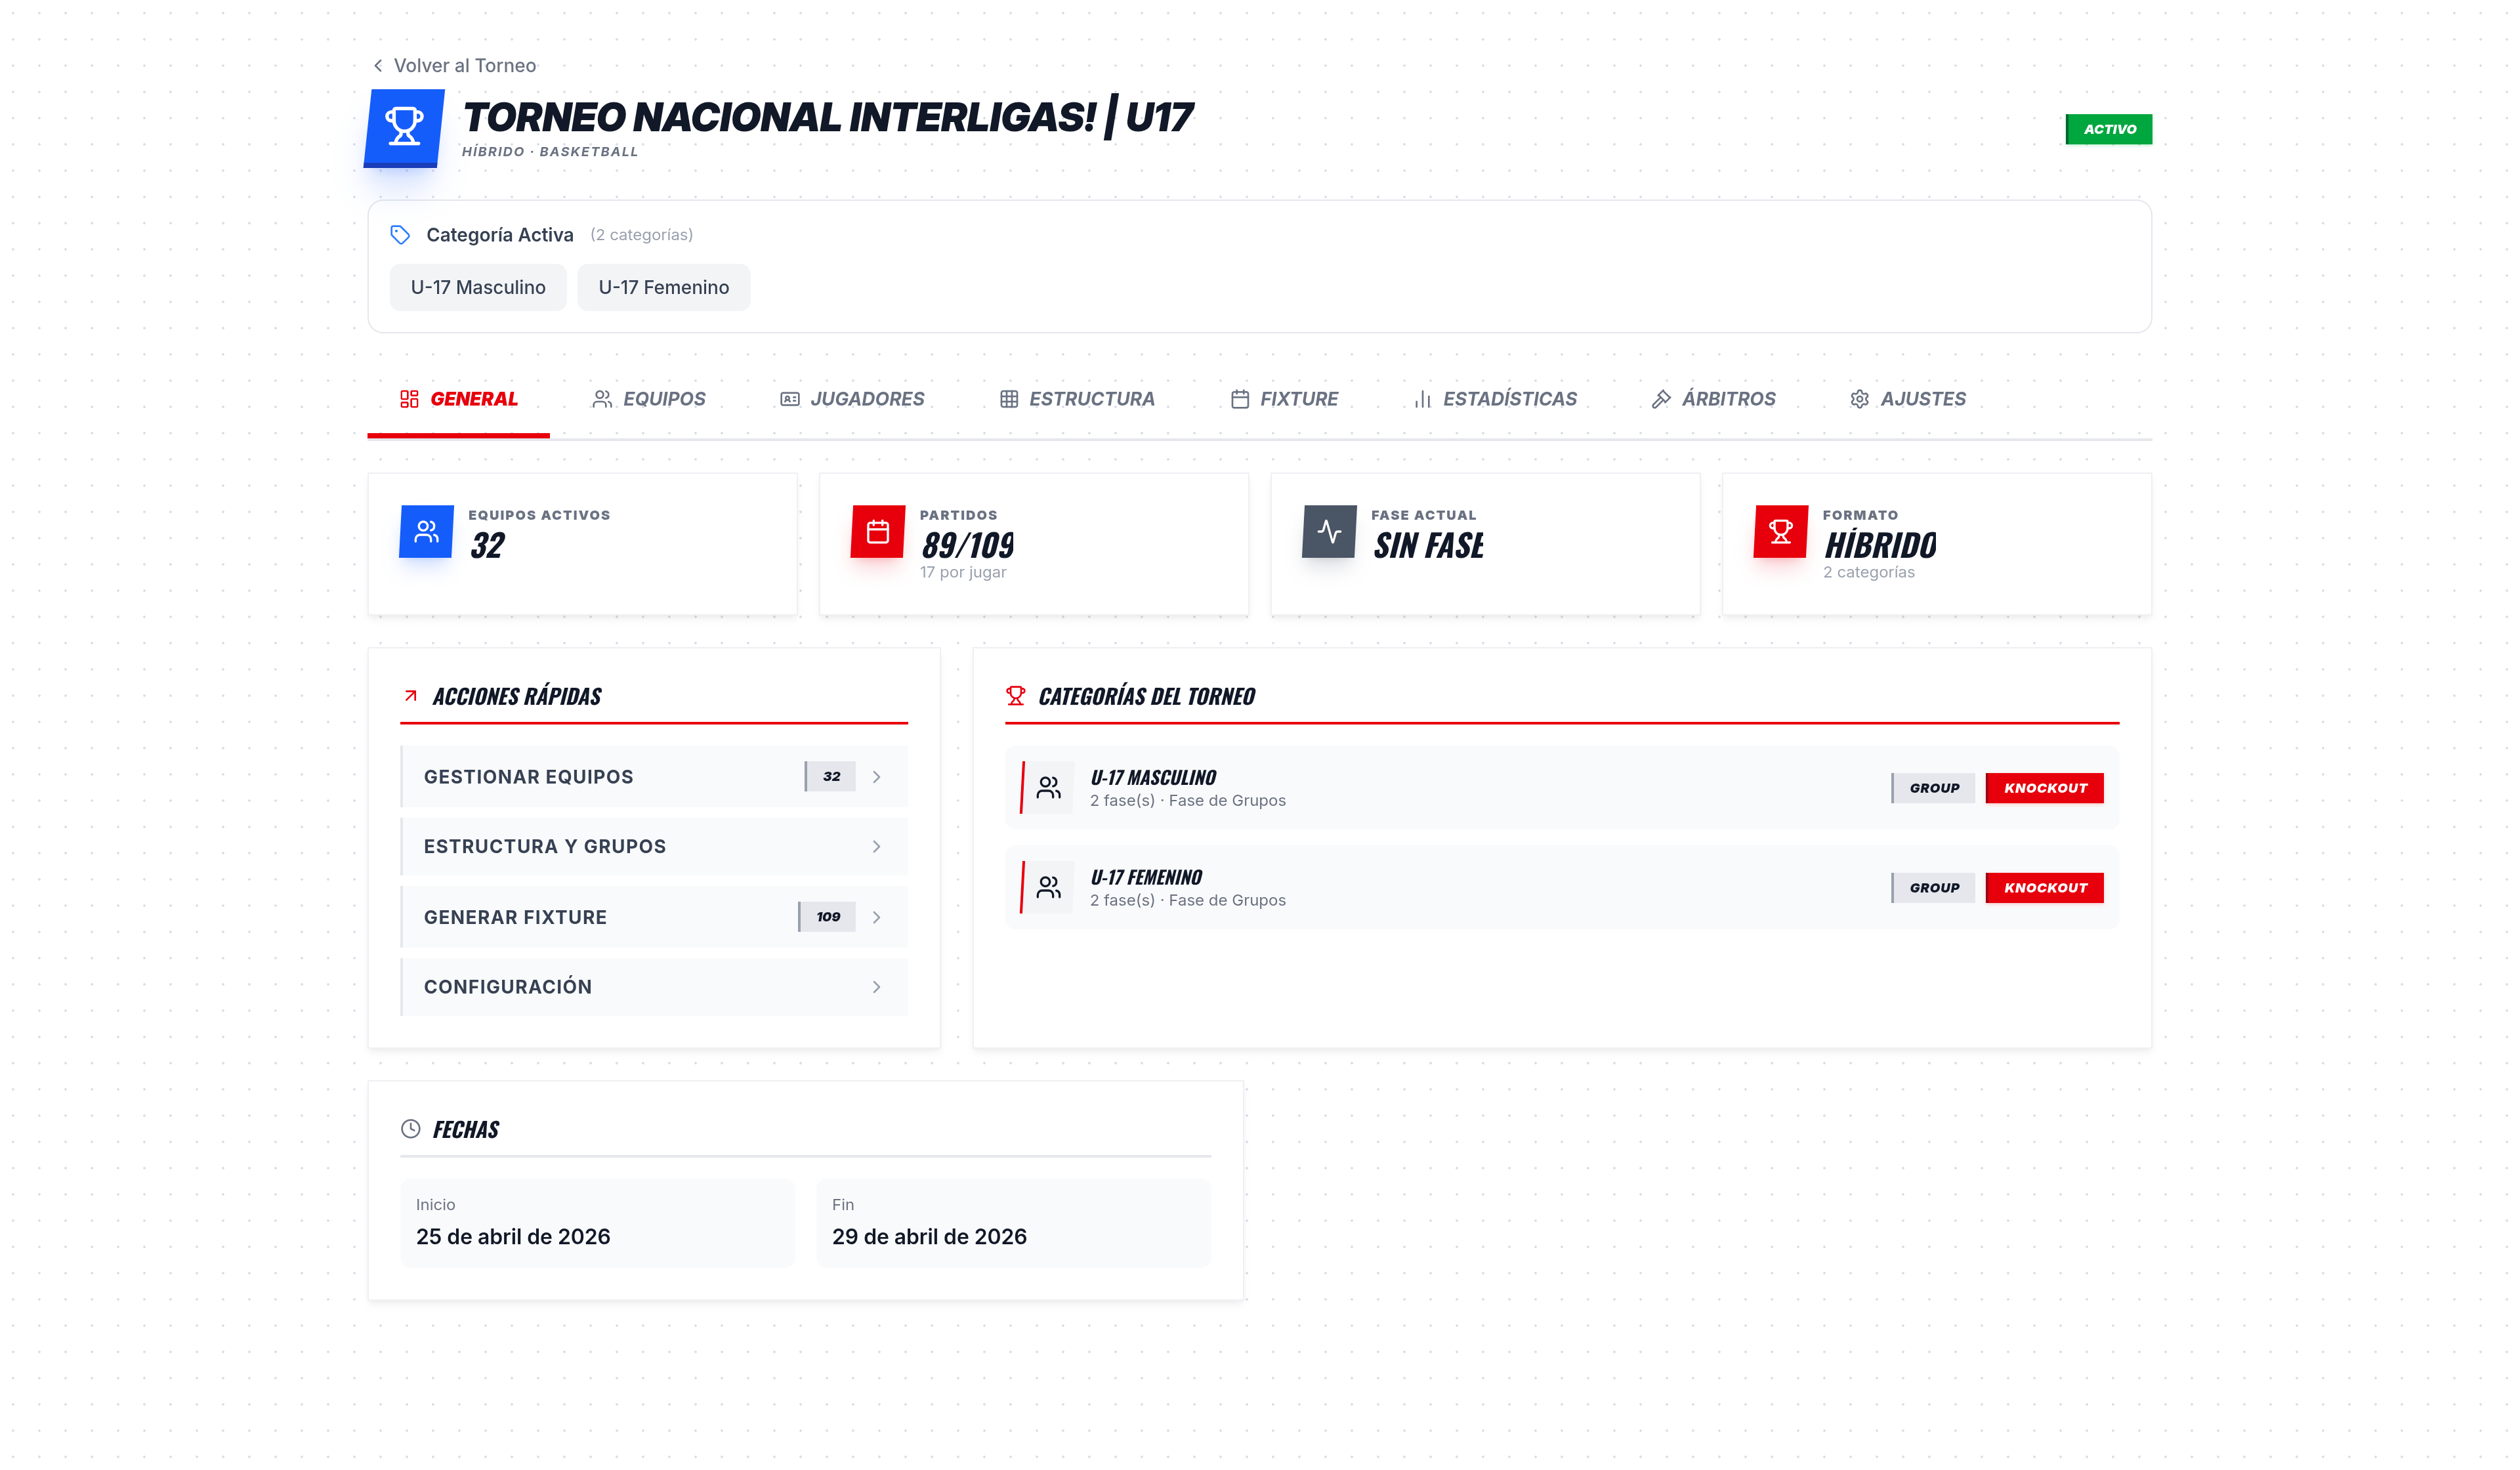Go back via Volver al Torneo link
This screenshot has width=2520, height=1470.
click(x=455, y=66)
